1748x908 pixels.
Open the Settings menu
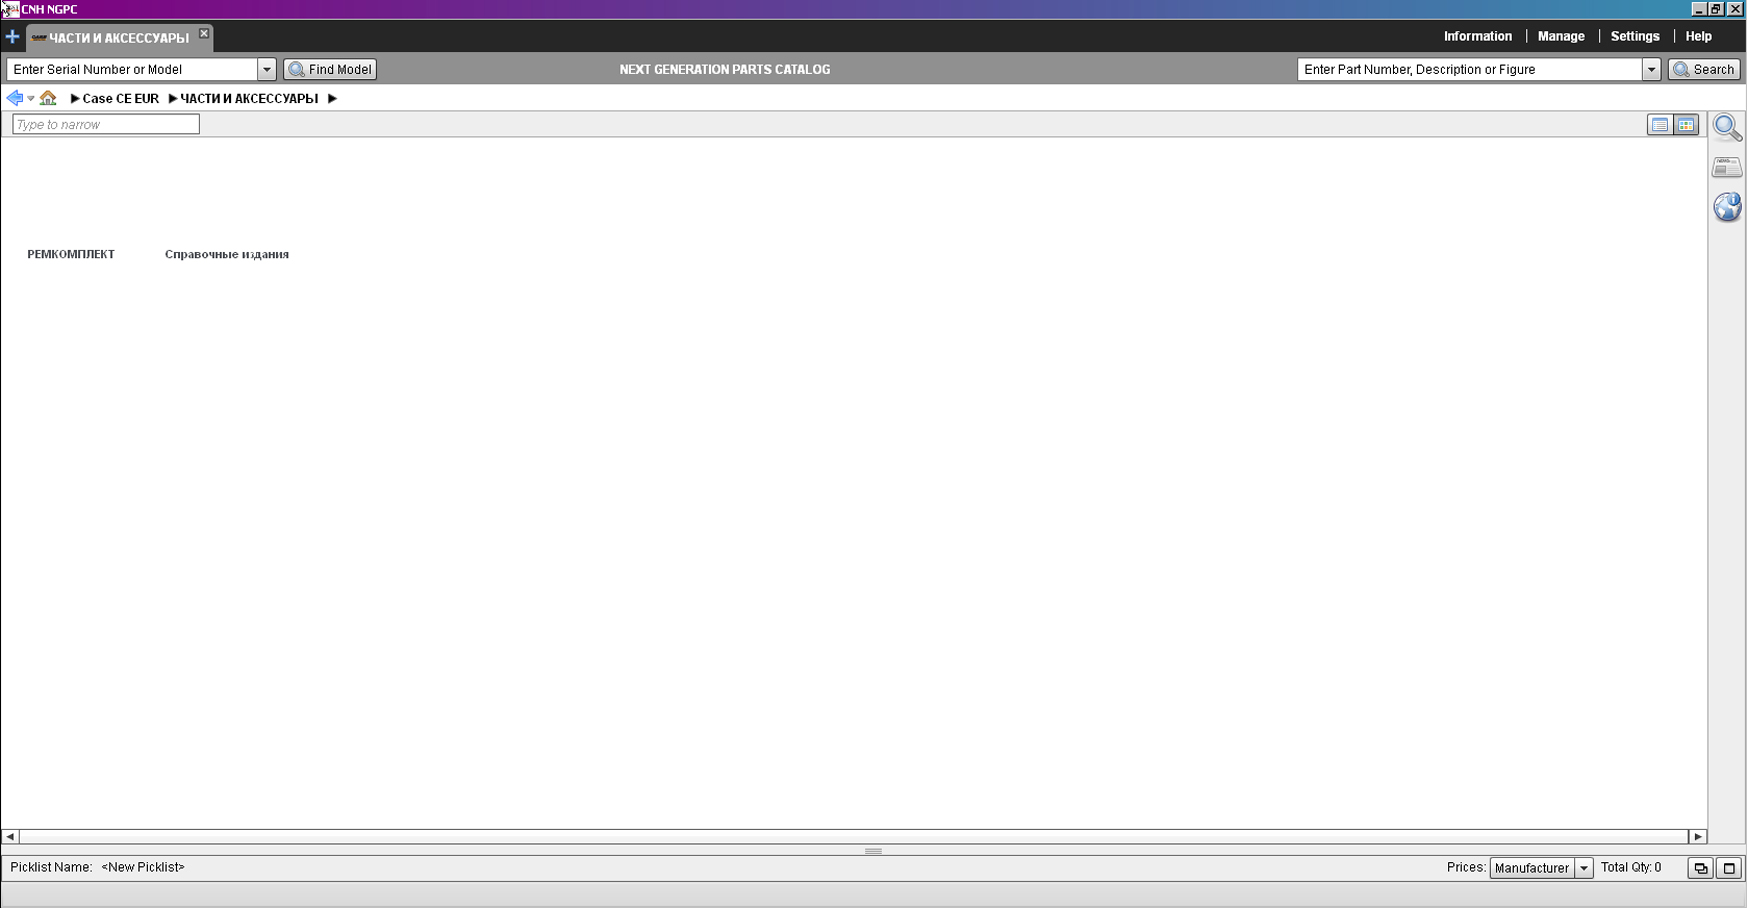[1634, 36]
